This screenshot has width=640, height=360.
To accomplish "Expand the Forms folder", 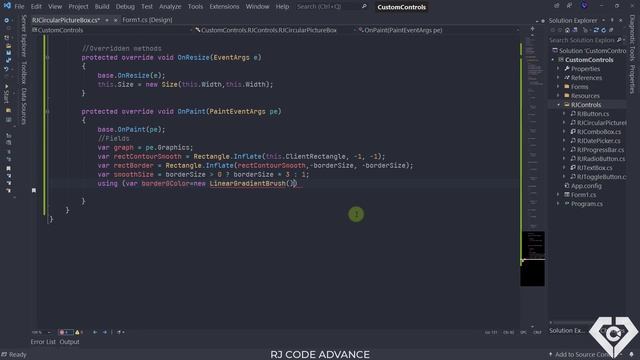I will pos(559,87).
